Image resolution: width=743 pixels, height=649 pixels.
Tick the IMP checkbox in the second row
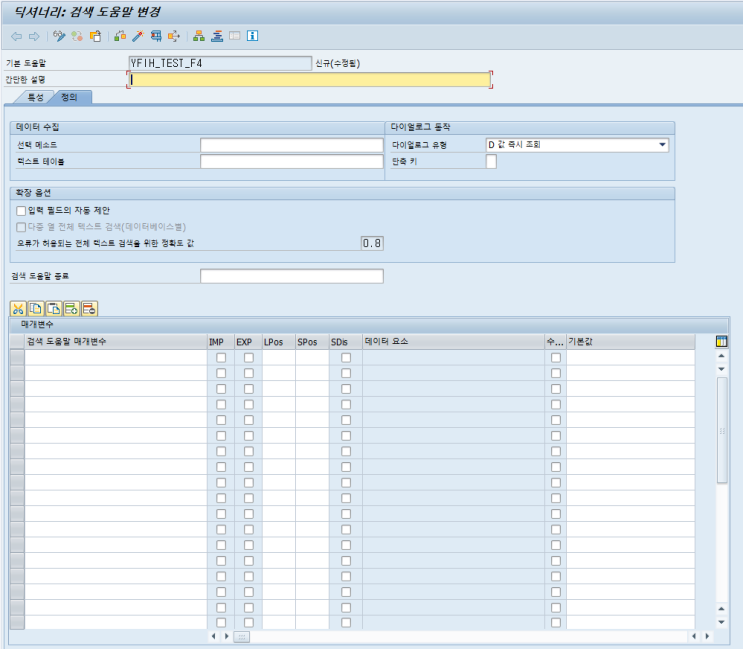pyautogui.click(x=221, y=373)
